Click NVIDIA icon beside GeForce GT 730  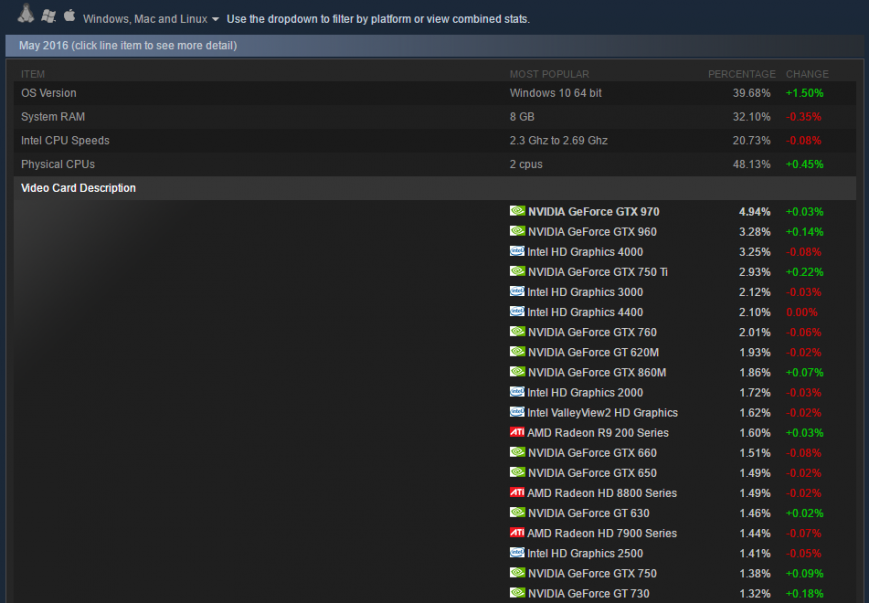click(x=517, y=592)
